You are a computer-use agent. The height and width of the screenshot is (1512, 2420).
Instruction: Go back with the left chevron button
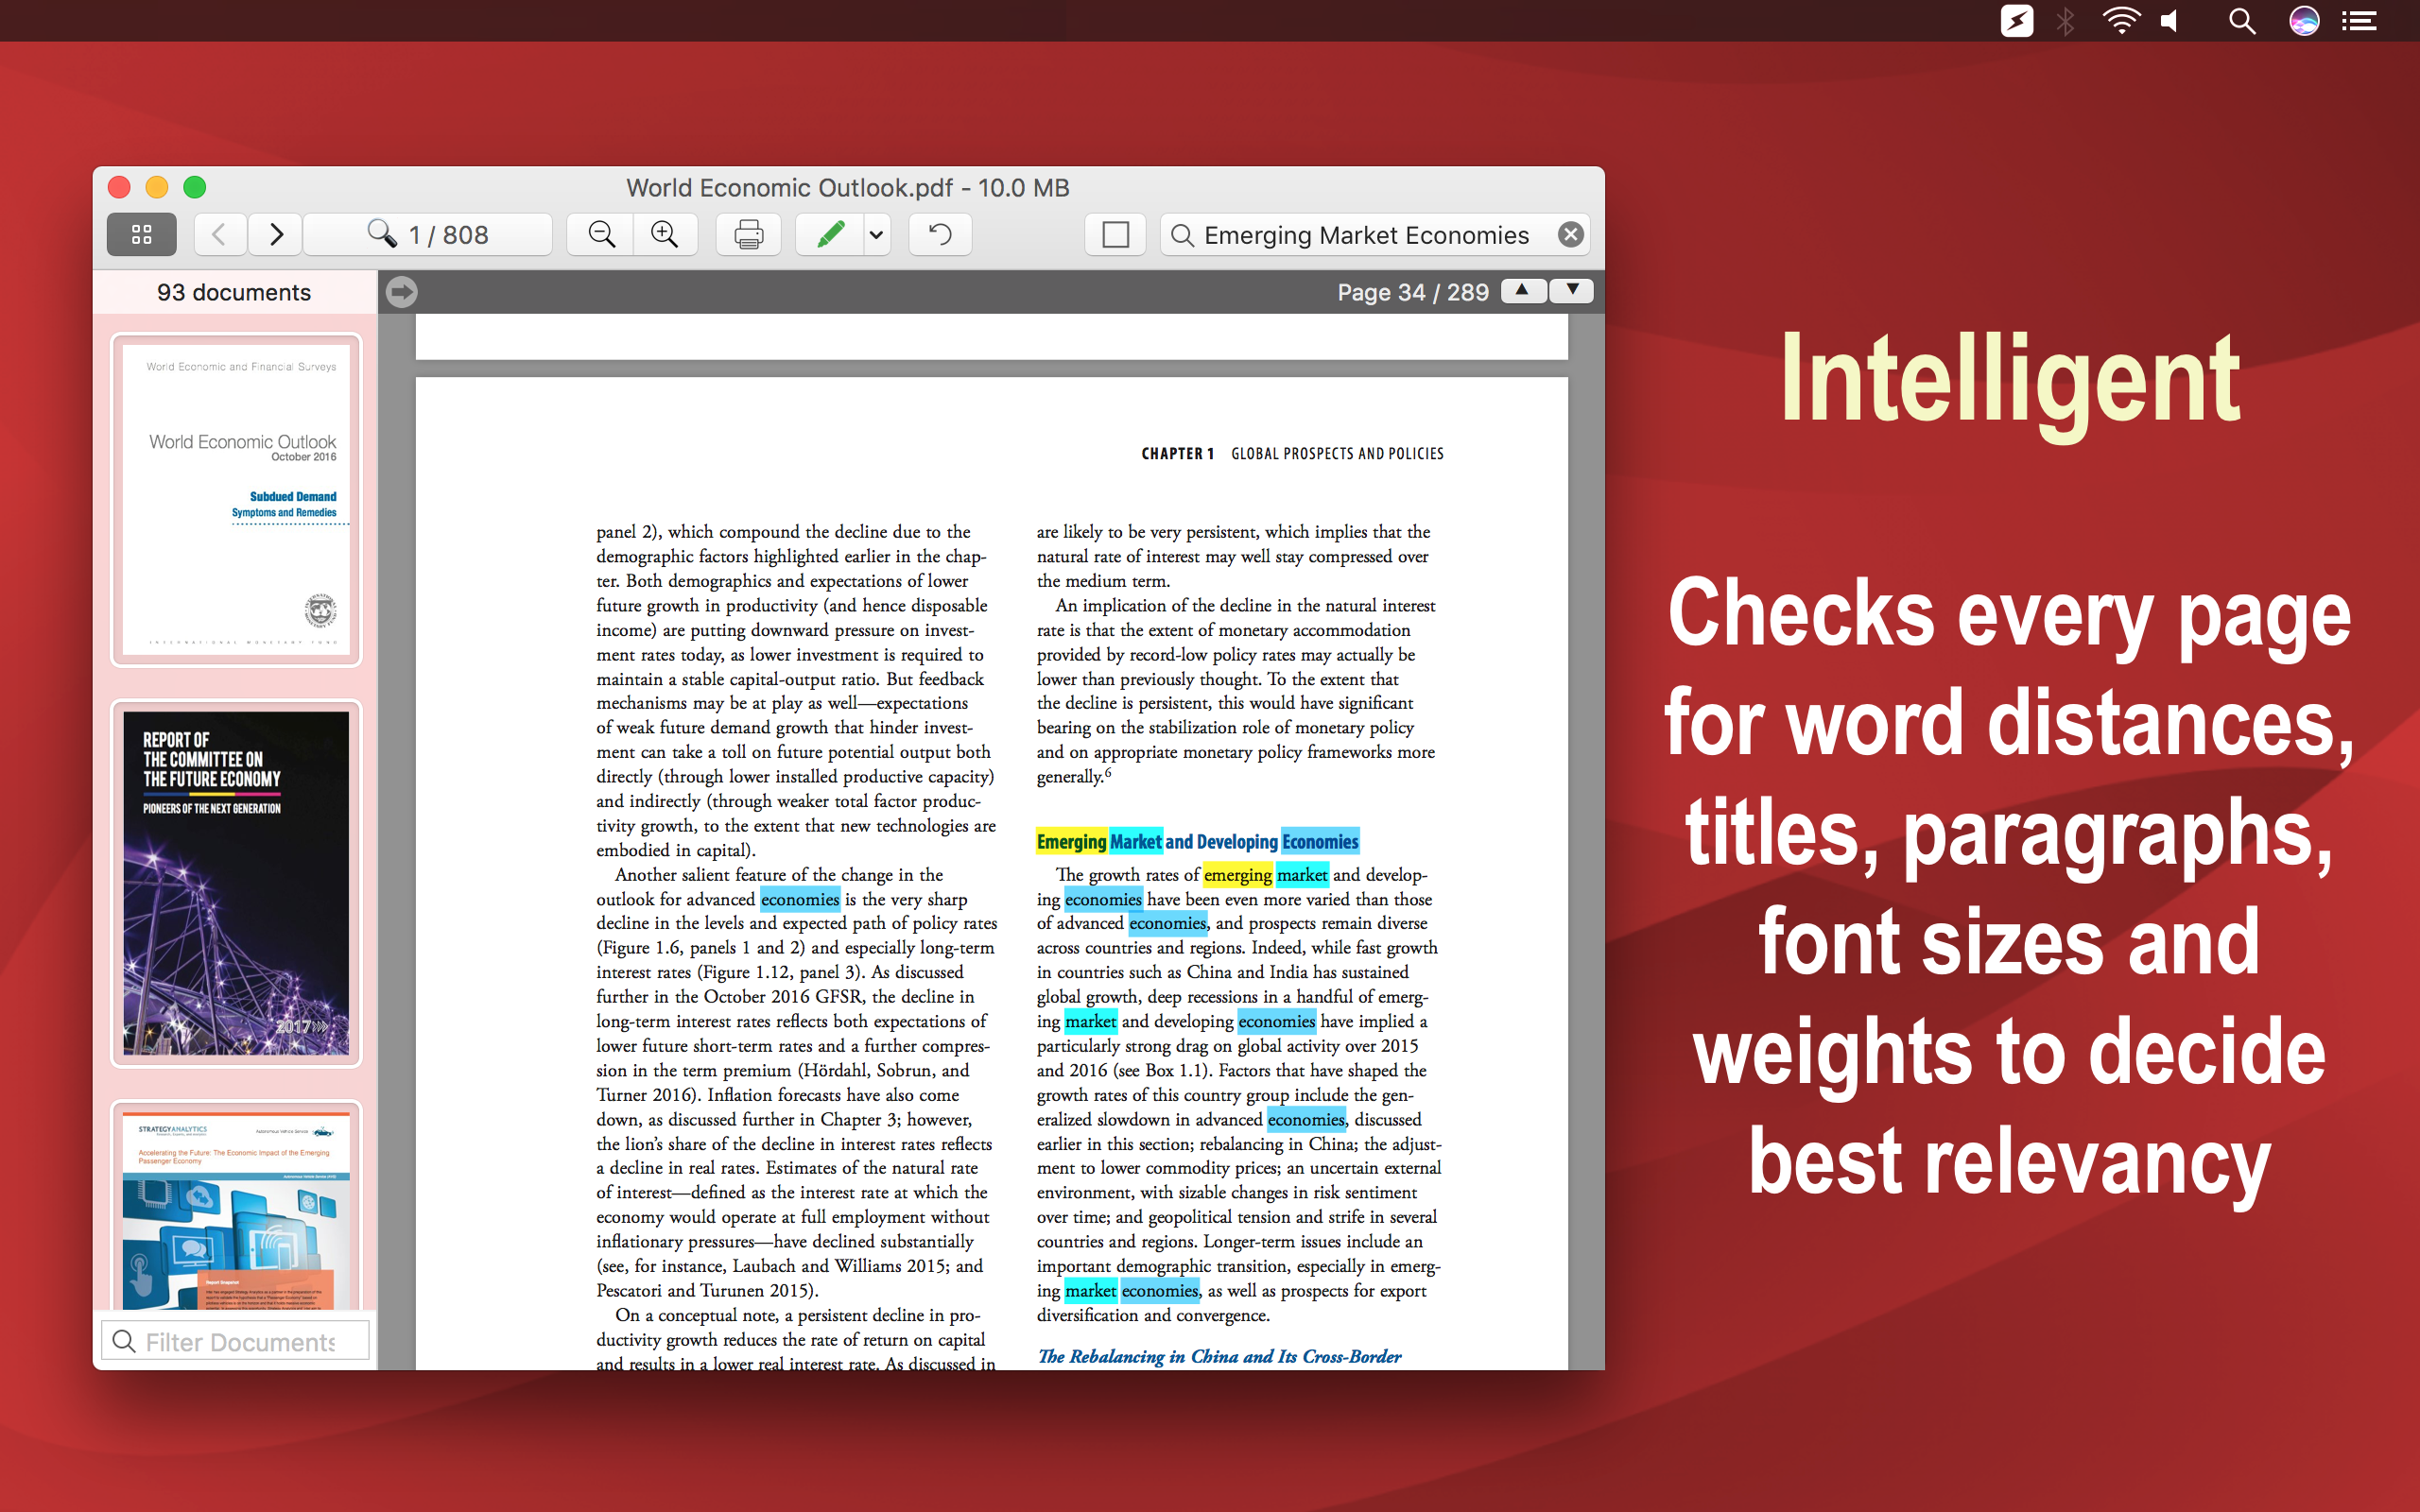pyautogui.click(x=220, y=234)
